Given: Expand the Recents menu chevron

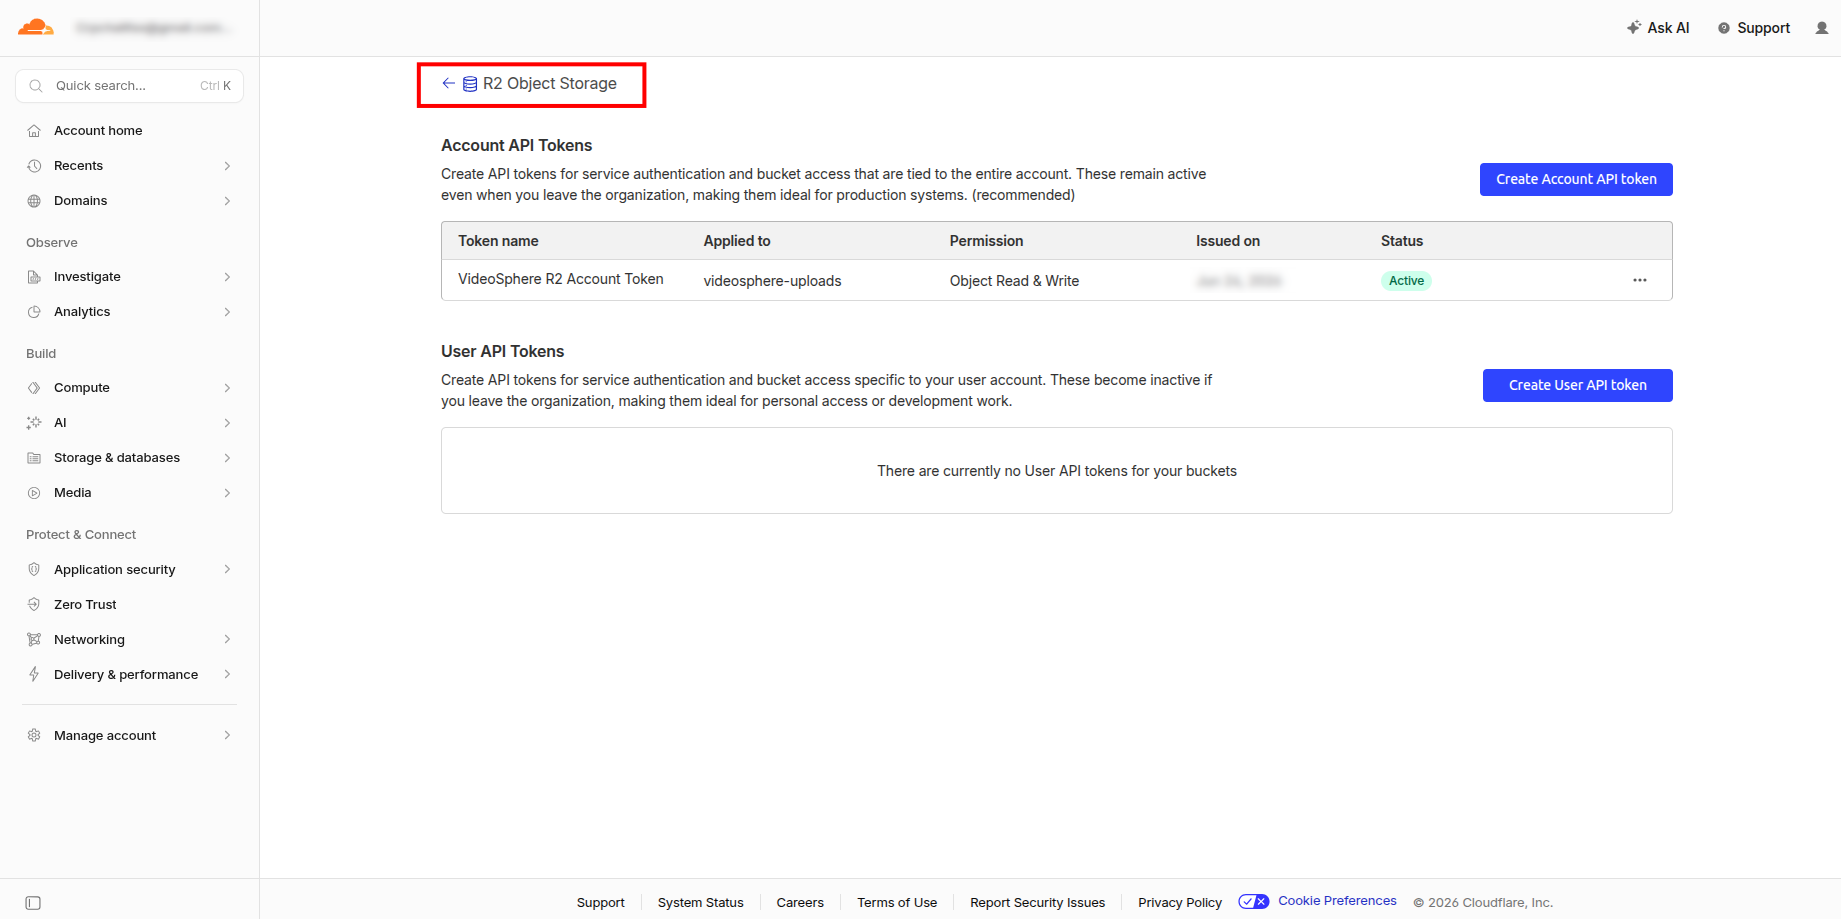Looking at the screenshot, I should click(228, 166).
